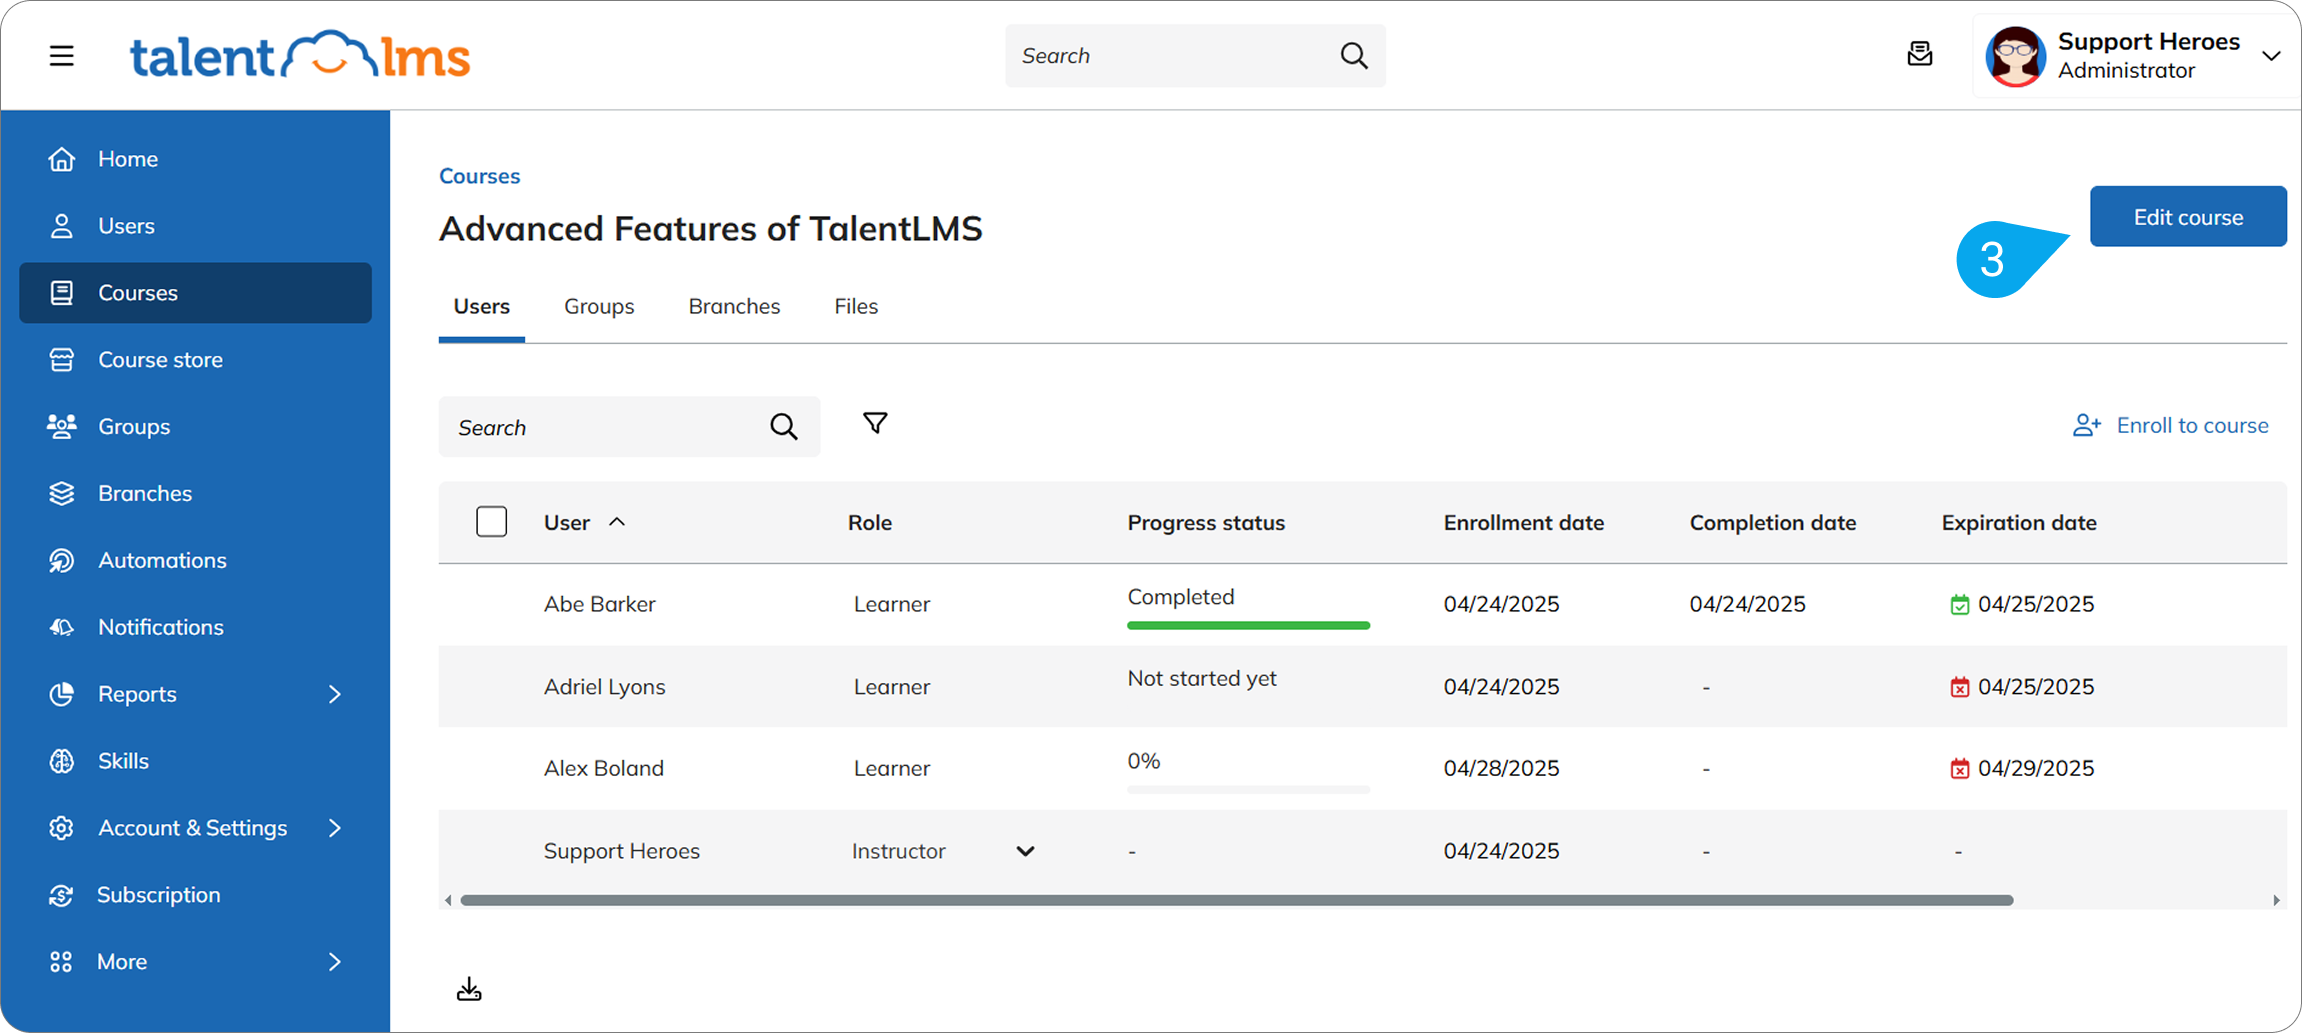Click the Expiration date column header
Viewport: 2302px width, 1033px height.
click(2019, 522)
